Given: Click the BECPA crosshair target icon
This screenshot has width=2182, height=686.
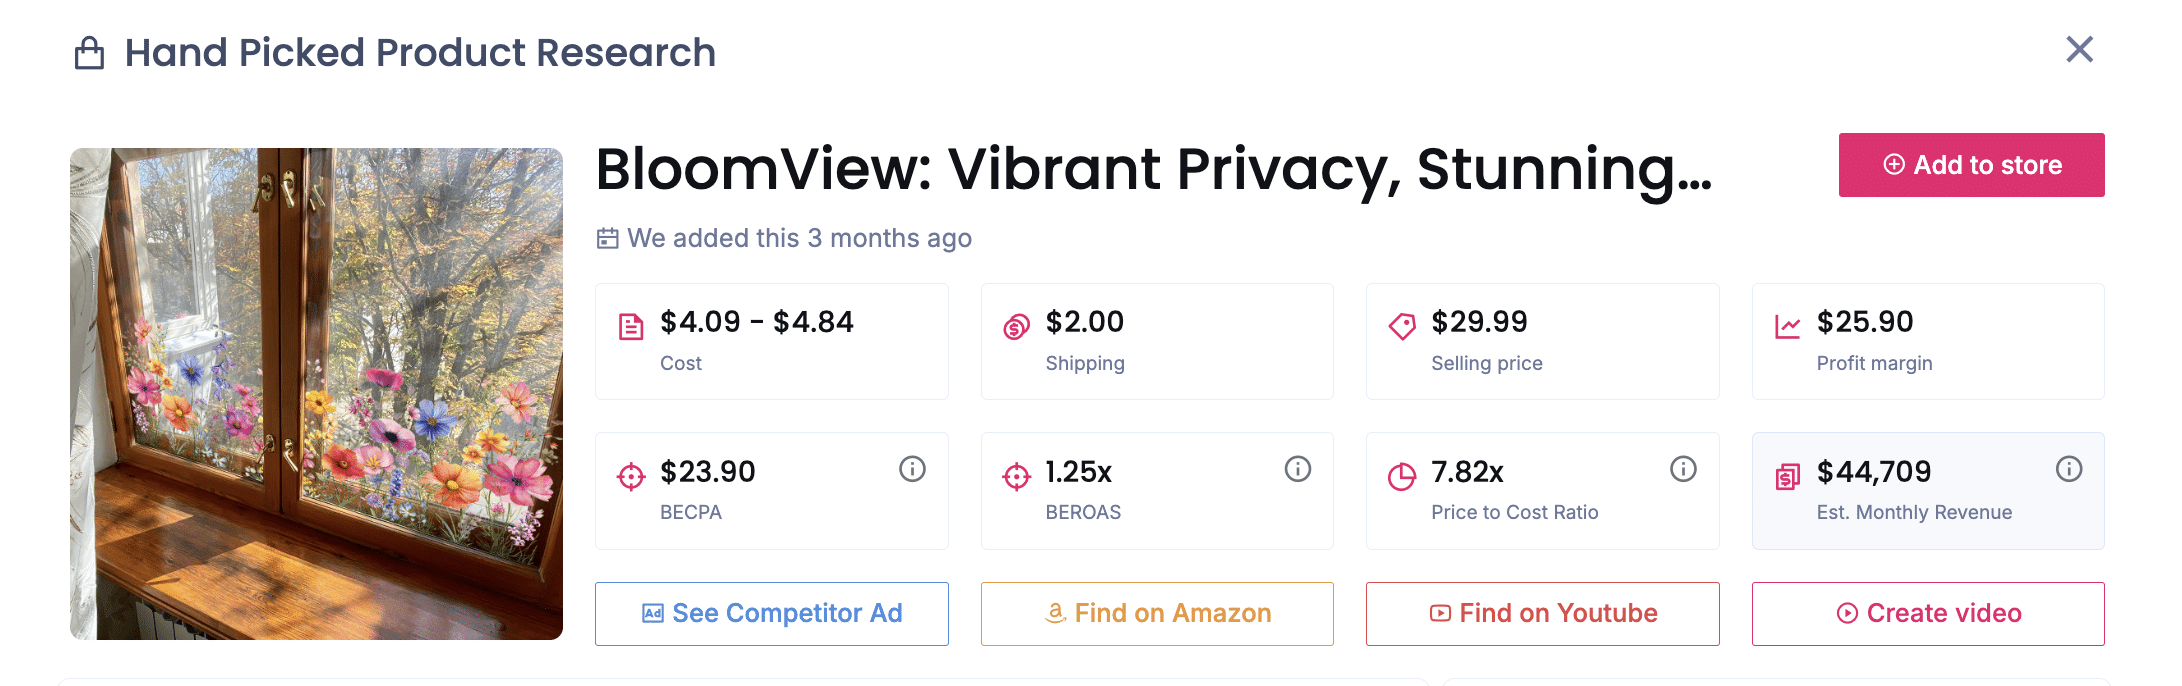Looking at the screenshot, I should pos(631,477).
